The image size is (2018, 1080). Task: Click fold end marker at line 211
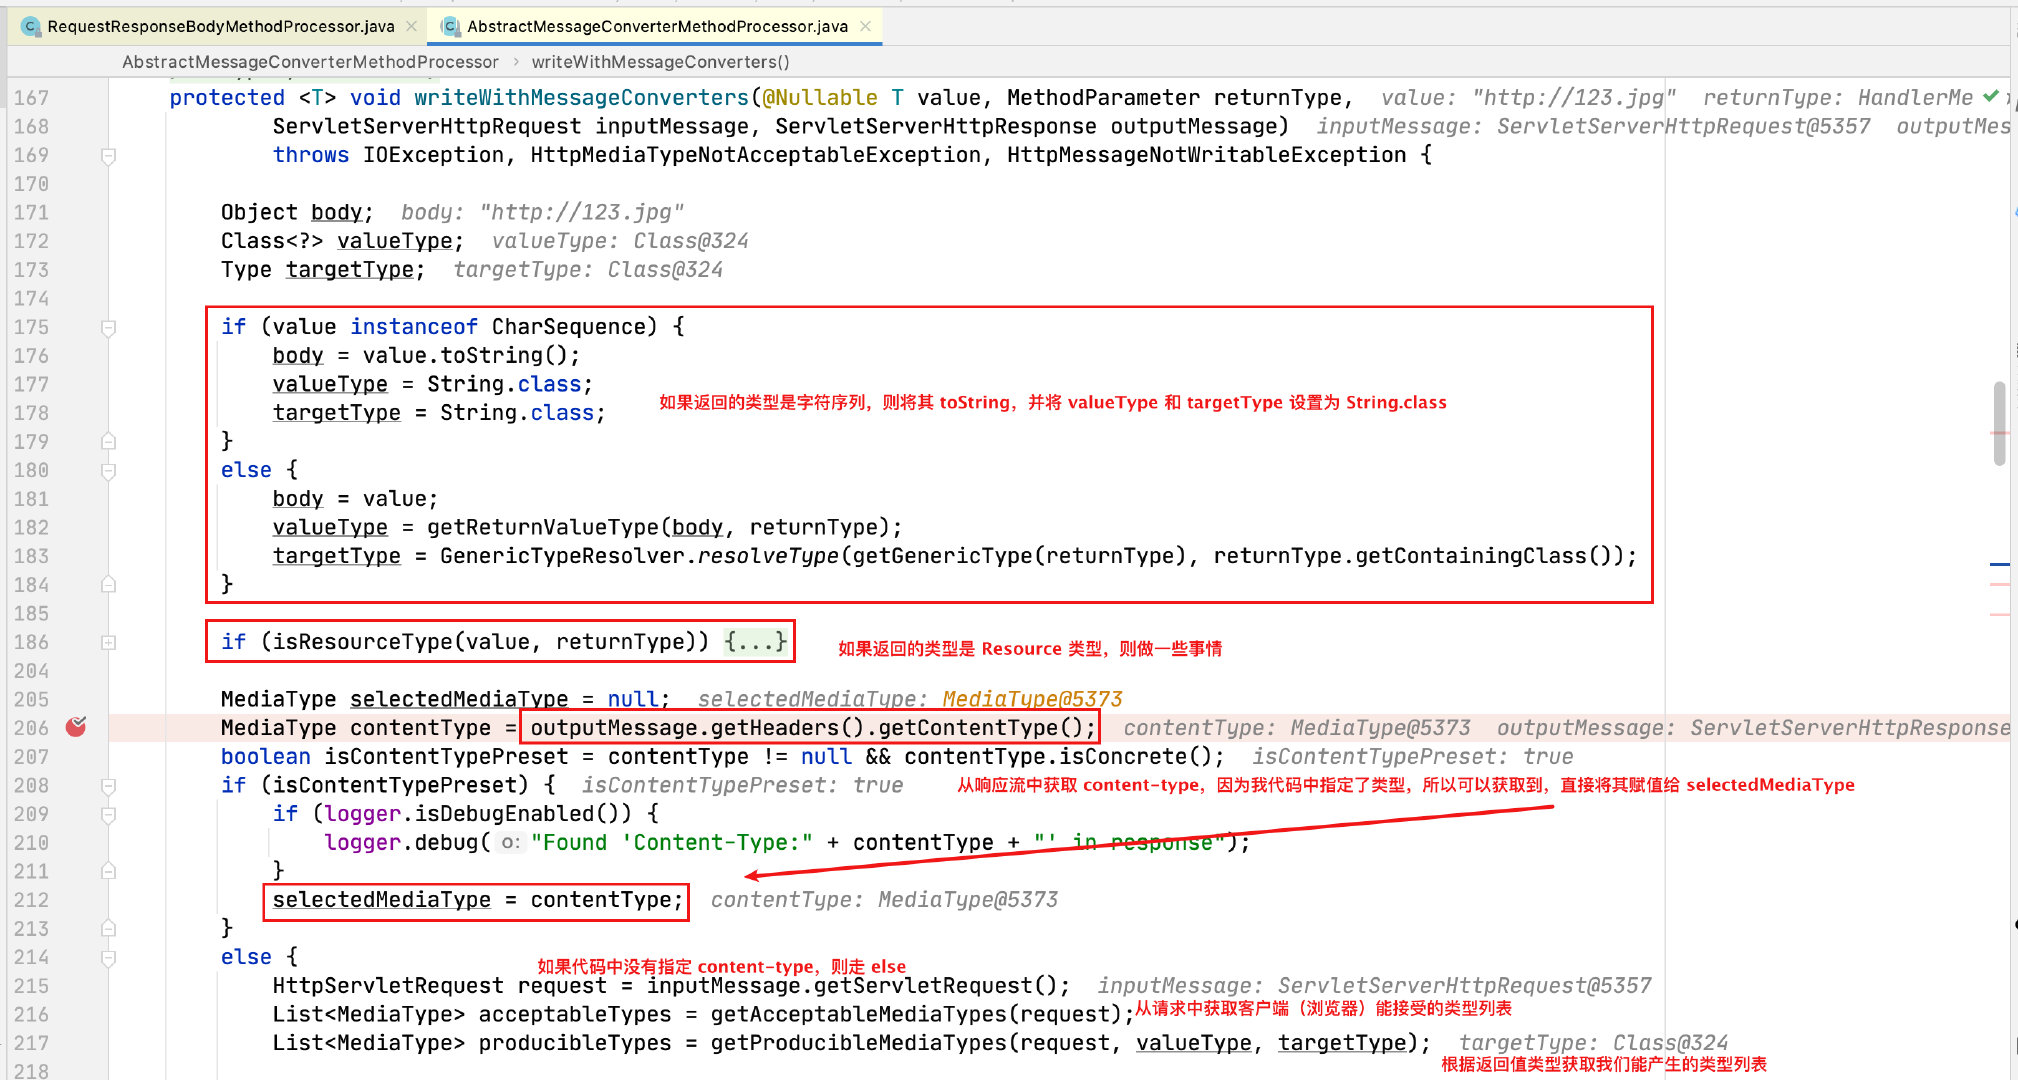tap(109, 871)
